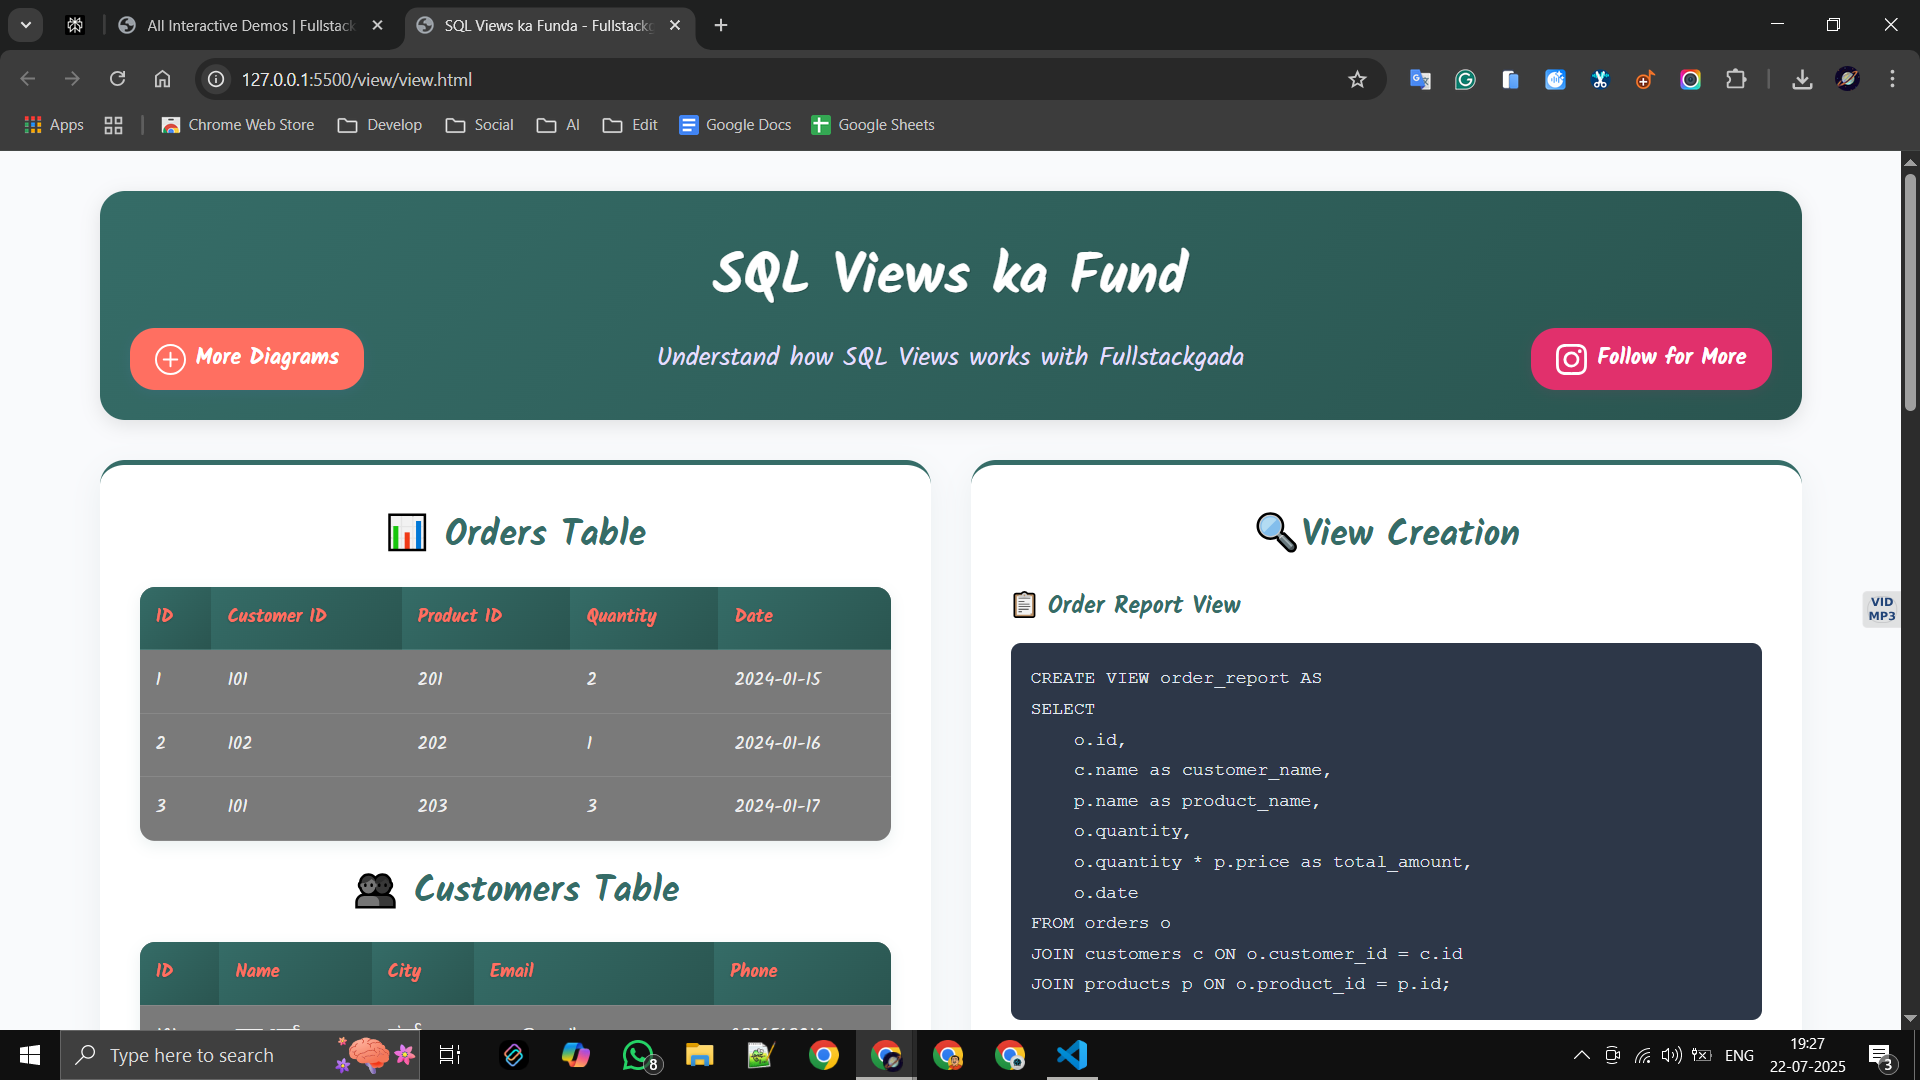Open WhatsApp from the taskbar

point(638,1055)
